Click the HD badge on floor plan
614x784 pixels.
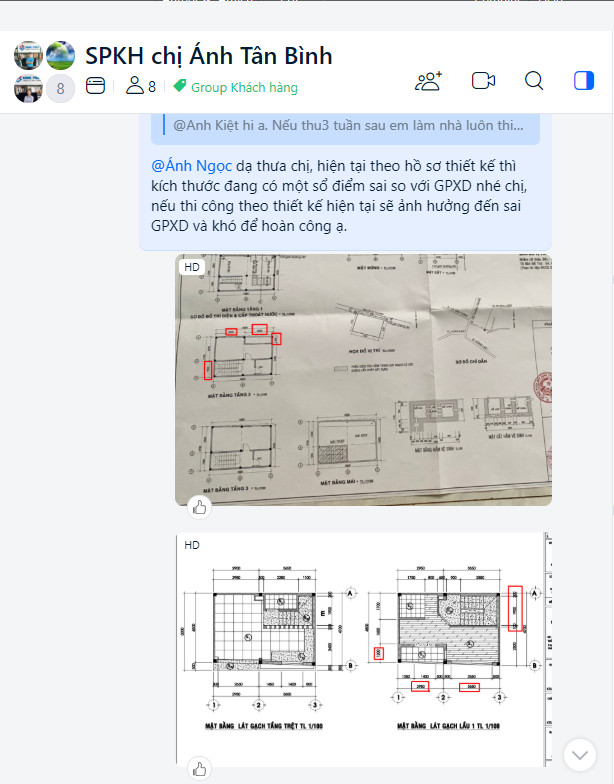(x=192, y=545)
